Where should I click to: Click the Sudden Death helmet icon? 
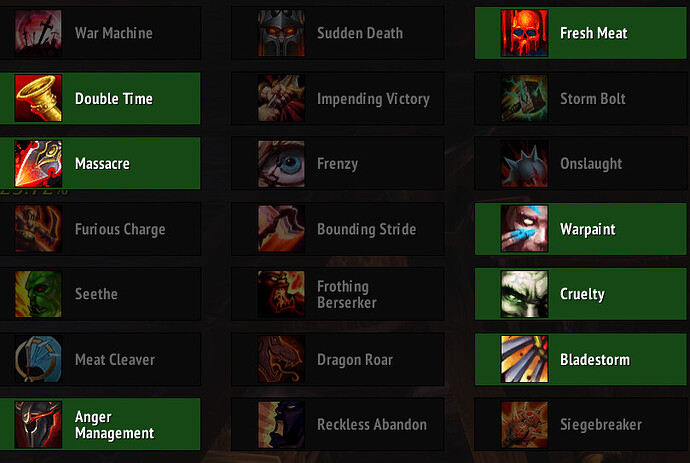pos(281,33)
